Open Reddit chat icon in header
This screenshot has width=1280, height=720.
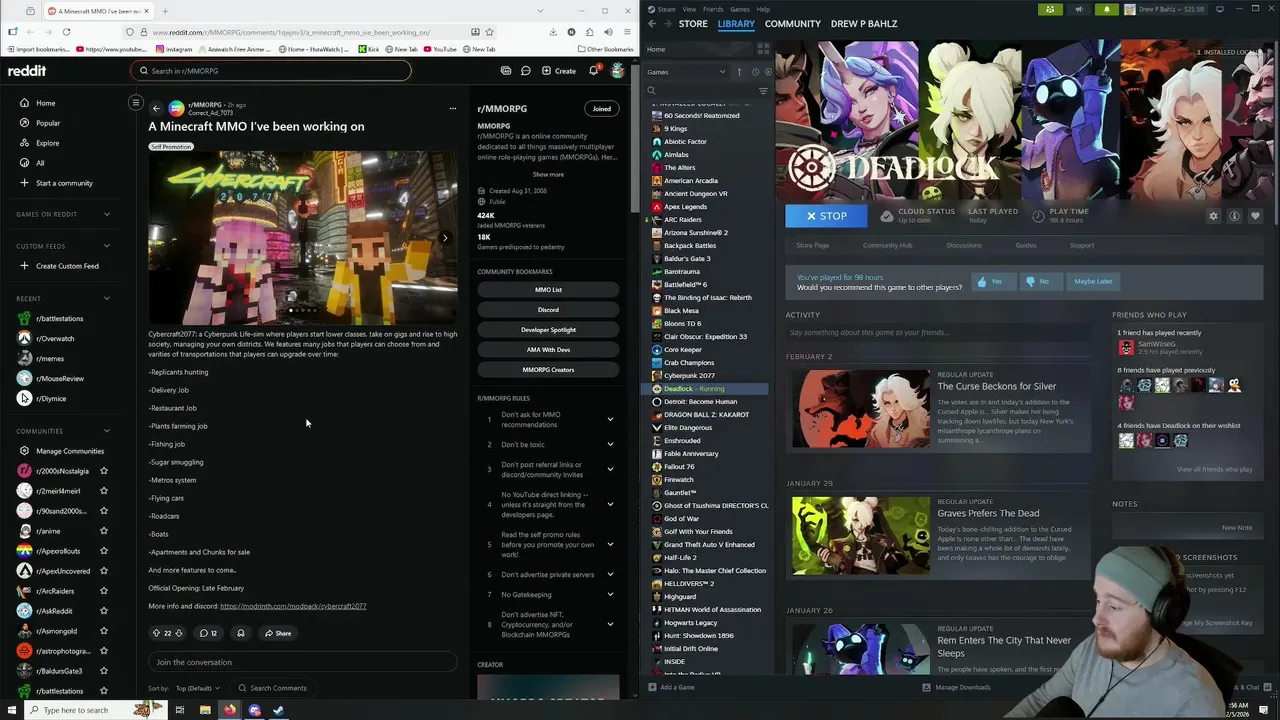(525, 71)
